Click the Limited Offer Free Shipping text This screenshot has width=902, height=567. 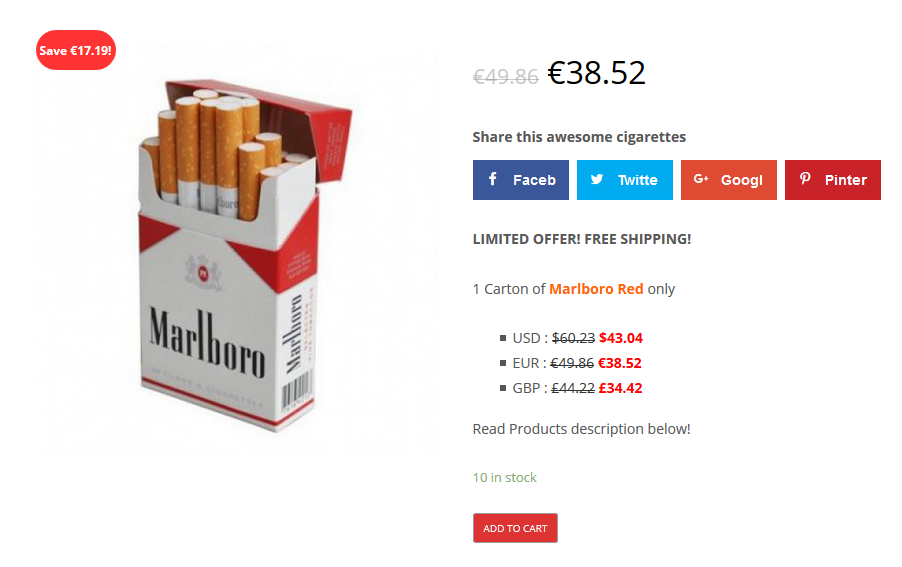tap(582, 239)
